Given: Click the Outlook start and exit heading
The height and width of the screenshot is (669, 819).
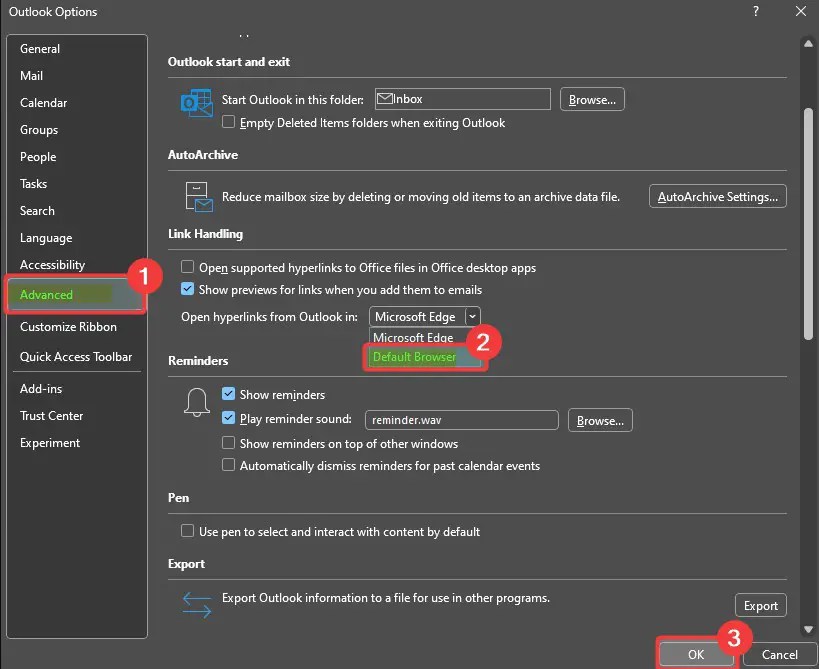Looking at the screenshot, I should (229, 62).
